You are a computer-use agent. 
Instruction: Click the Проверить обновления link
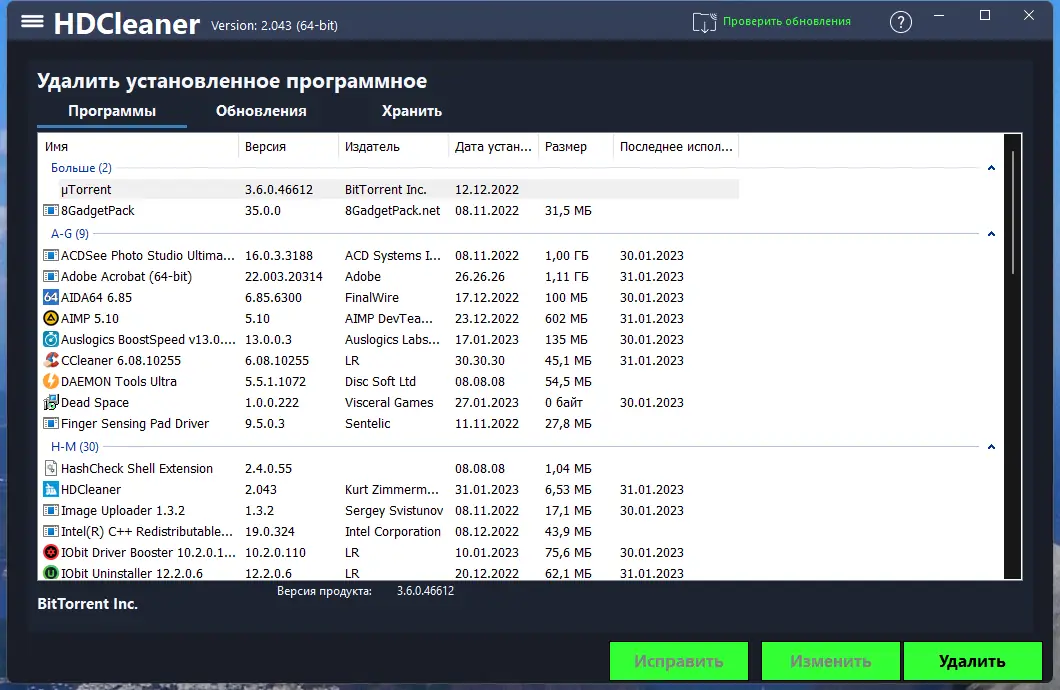coord(787,22)
